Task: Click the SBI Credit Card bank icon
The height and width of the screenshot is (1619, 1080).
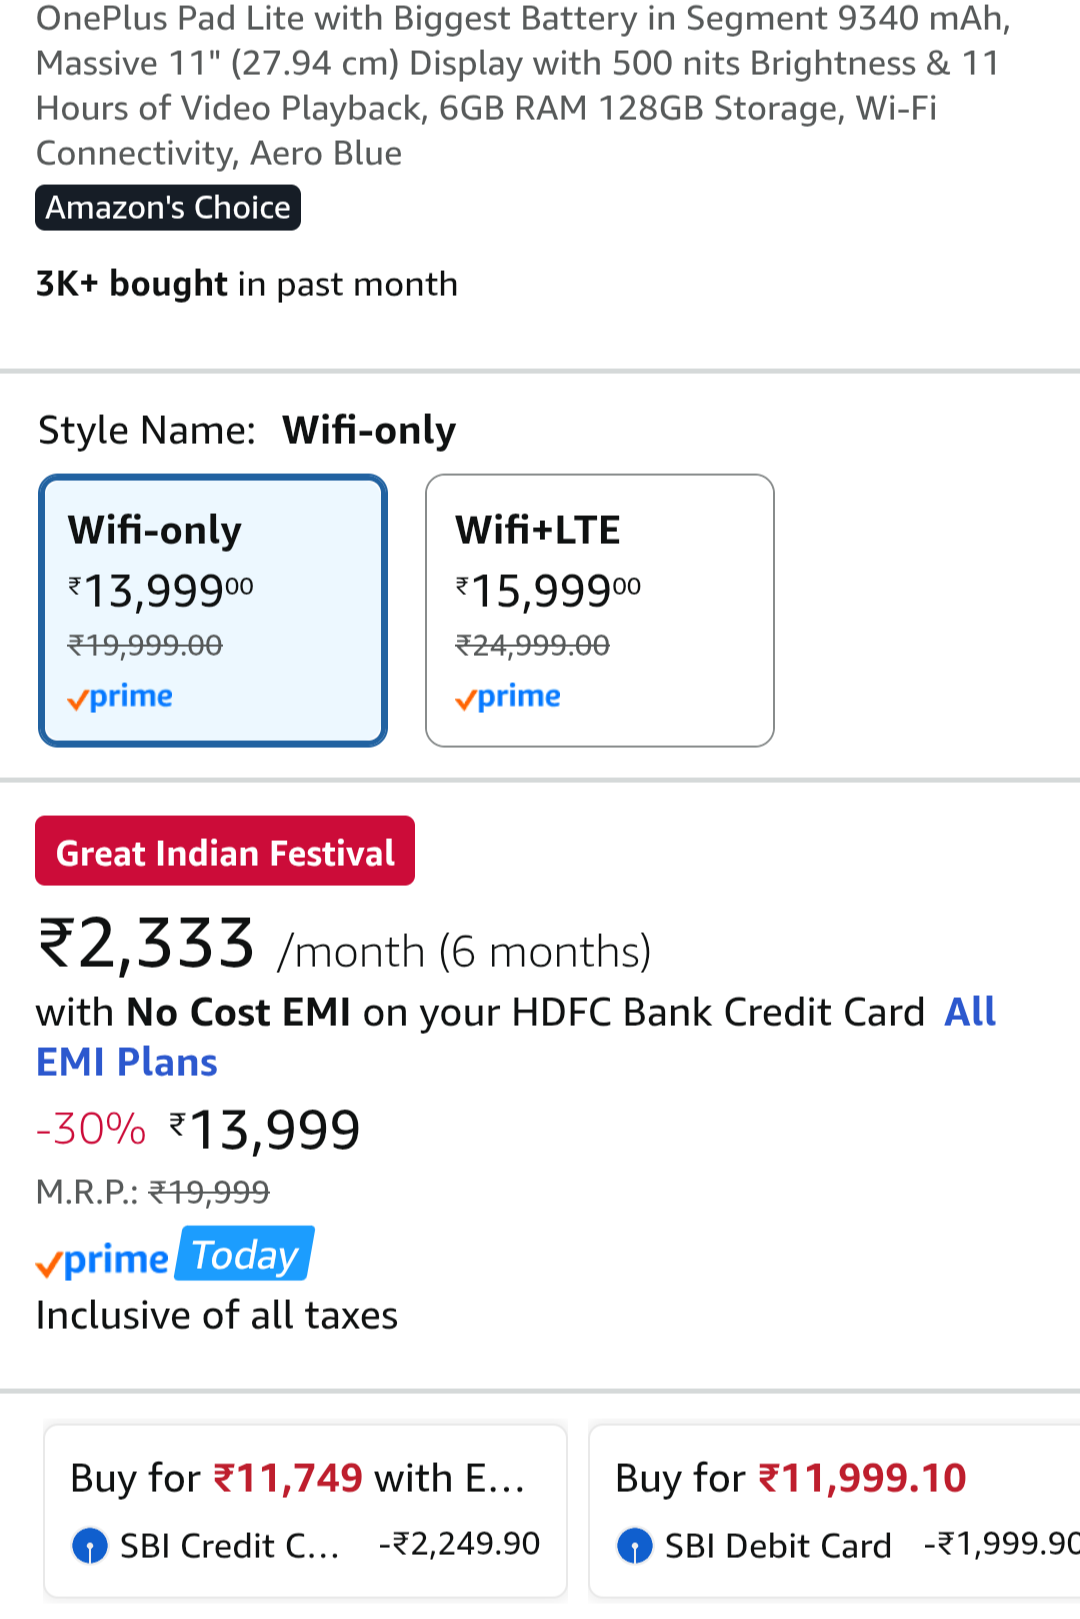Action: (90, 1546)
